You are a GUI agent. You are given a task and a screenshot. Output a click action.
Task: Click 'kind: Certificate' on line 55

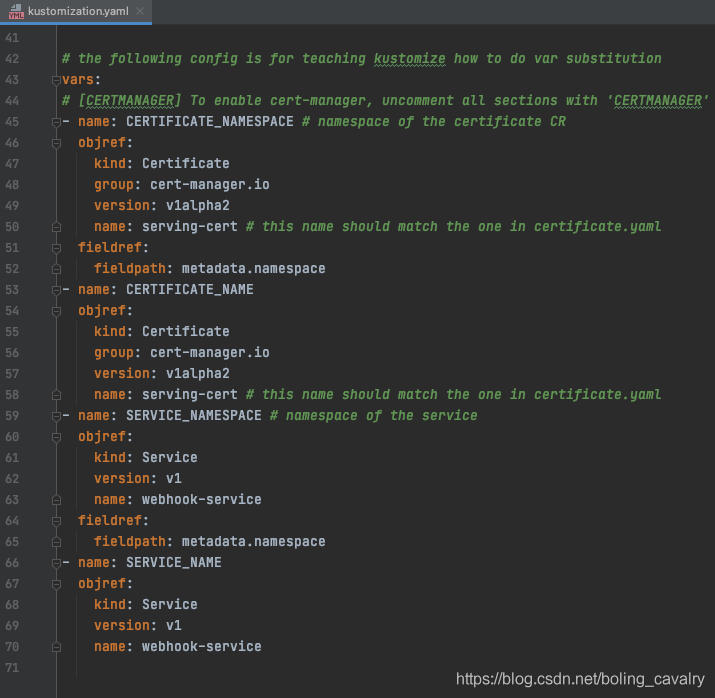[162, 331]
